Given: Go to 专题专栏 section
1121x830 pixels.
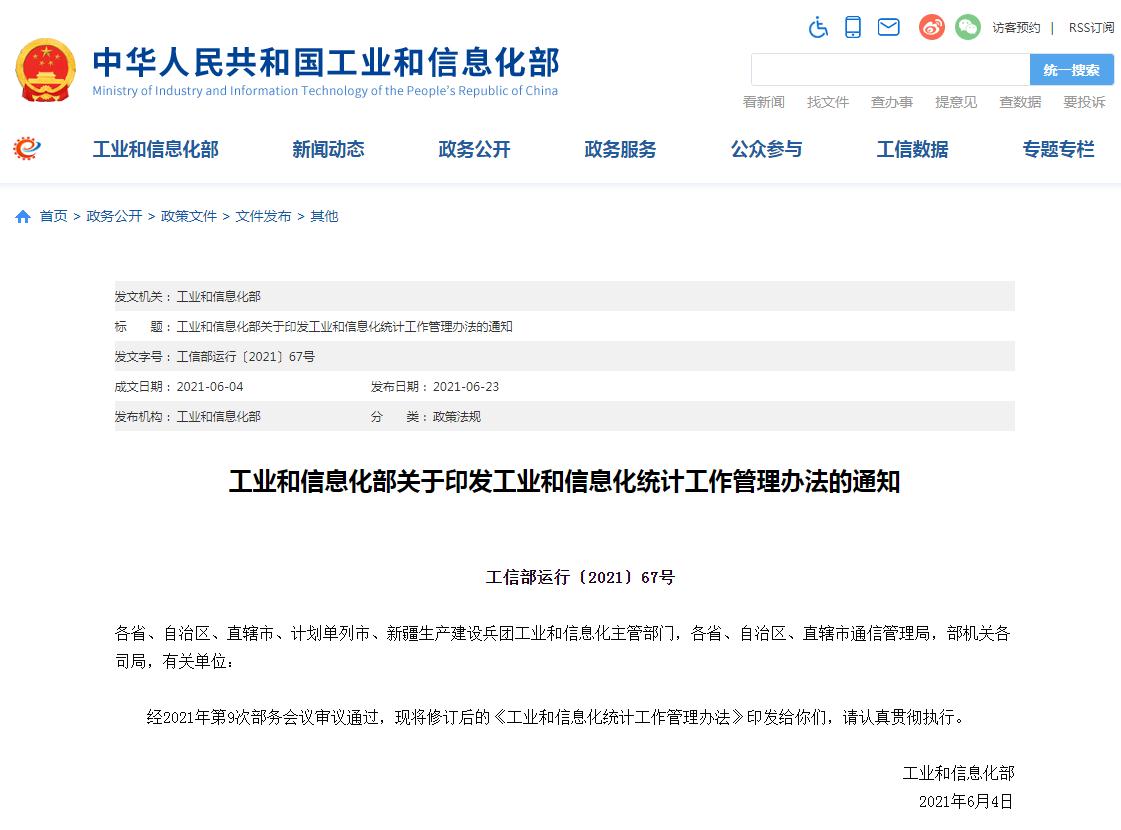Looking at the screenshot, I should (x=1058, y=150).
